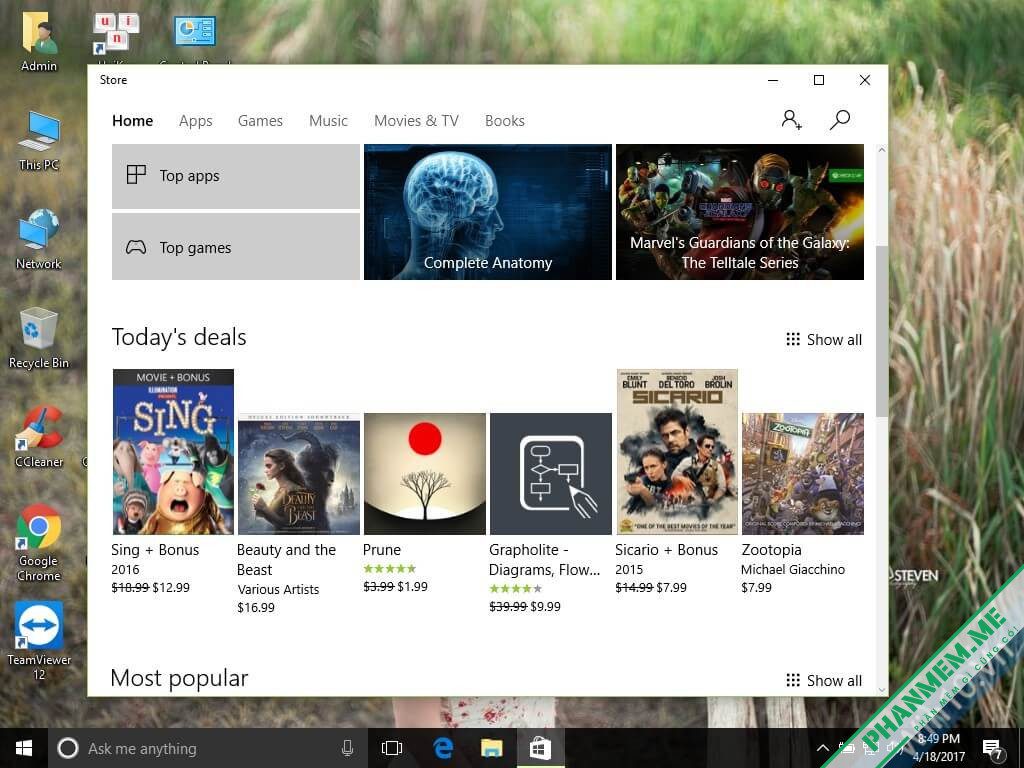Click the Store vertical scrollbar thumb
This screenshot has width=1024, height=768.
[x=882, y=330]
